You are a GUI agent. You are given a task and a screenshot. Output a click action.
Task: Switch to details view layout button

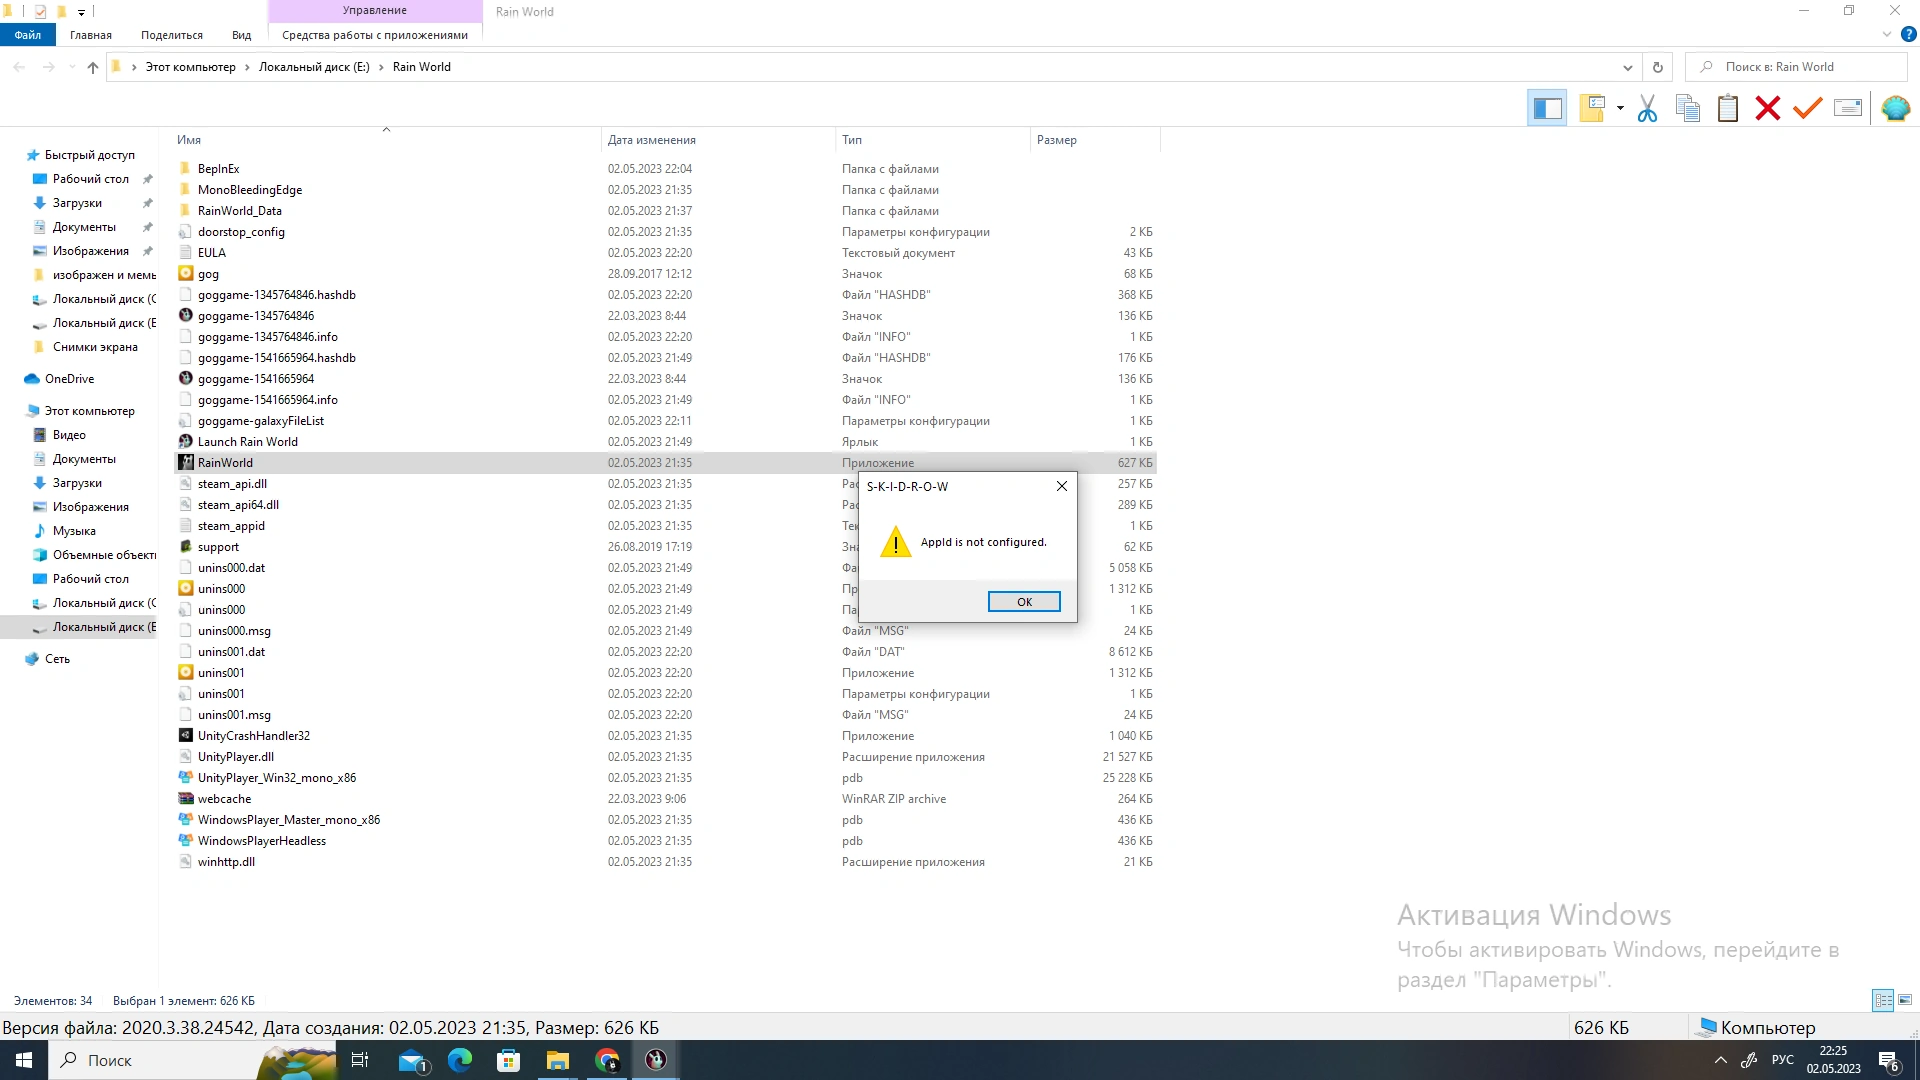pos(1883,1000)
